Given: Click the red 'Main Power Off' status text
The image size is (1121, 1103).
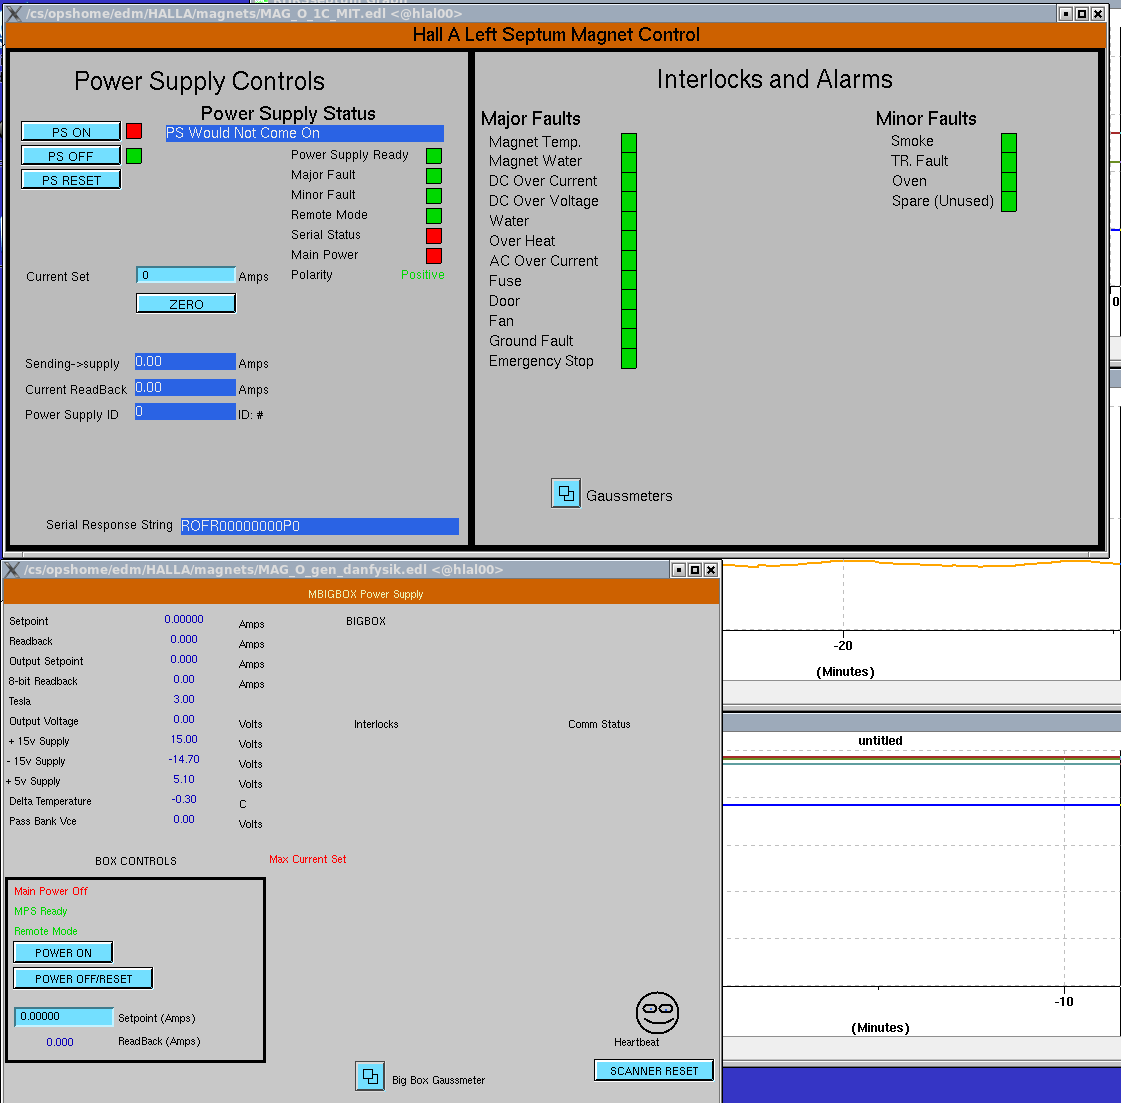Looking at the screenshot, I should 51,891.
